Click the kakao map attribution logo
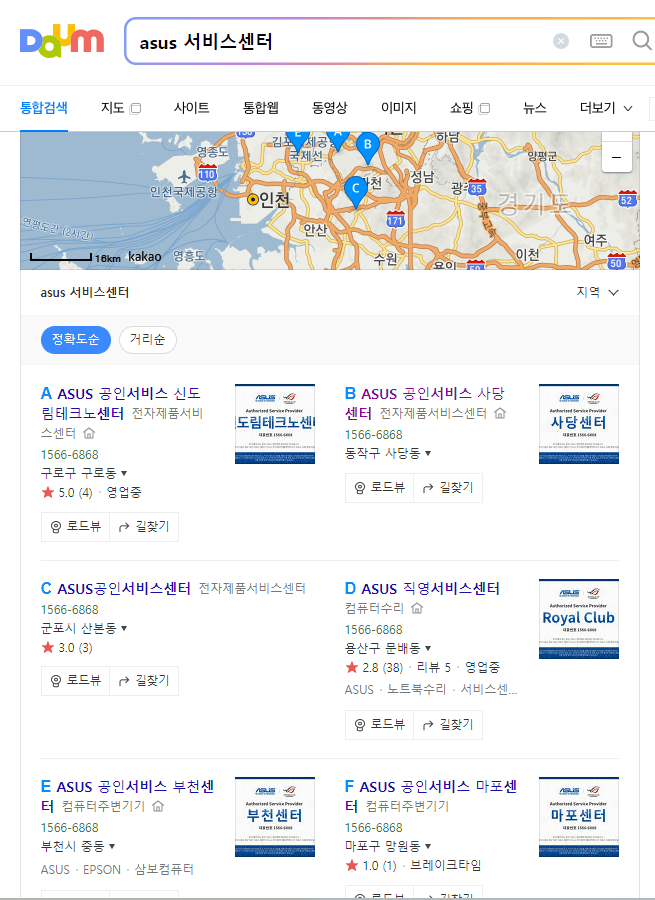The image size is (655, 900). click(x=145, y=257)
